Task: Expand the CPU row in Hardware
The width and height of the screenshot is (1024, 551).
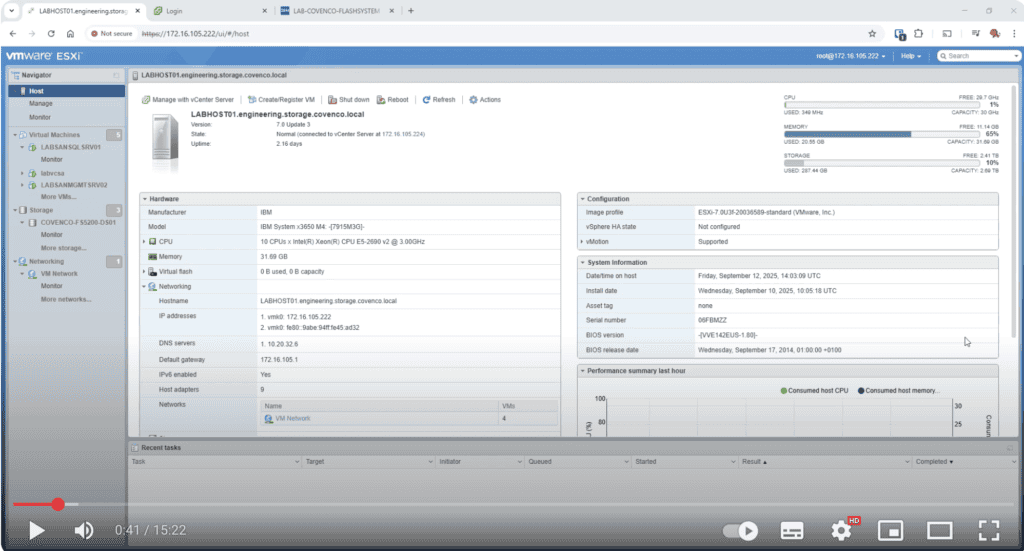Action: tap(144, 241)
